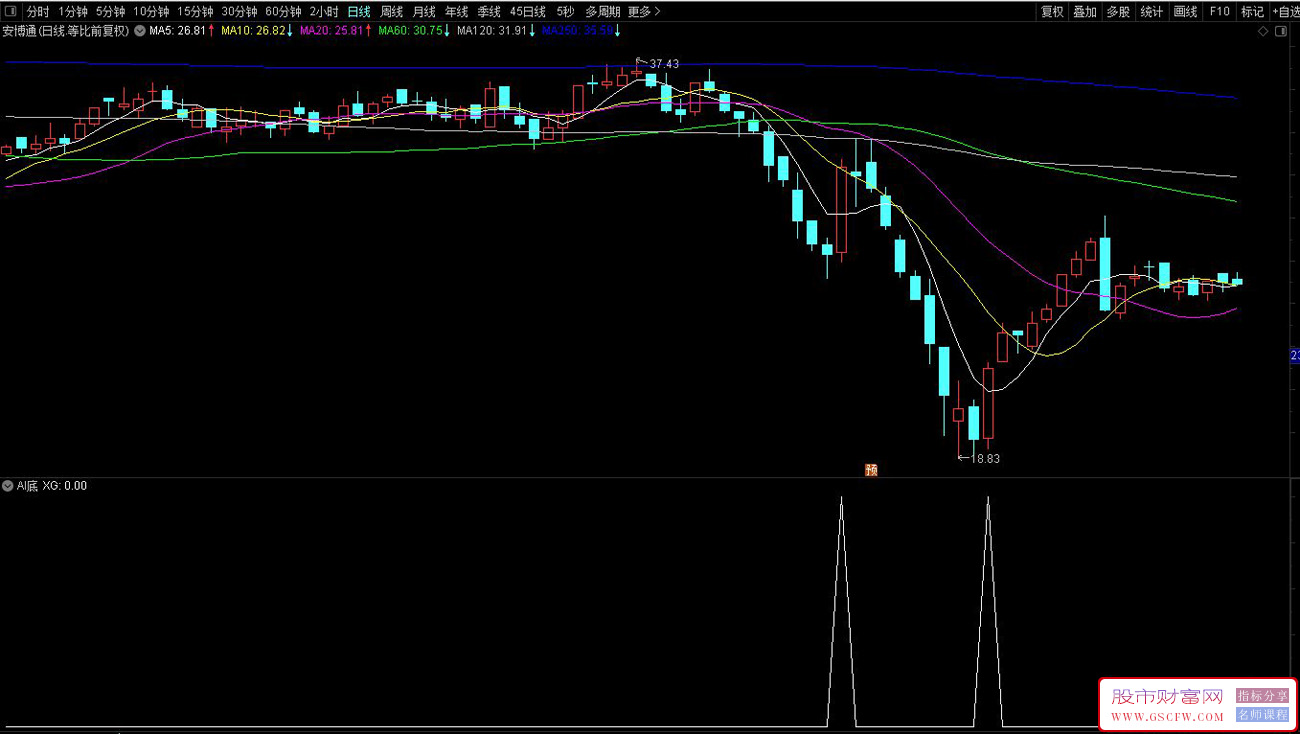Open the 多股 multi-stock view
The image size is (1300, 734).
point(1118,12)
